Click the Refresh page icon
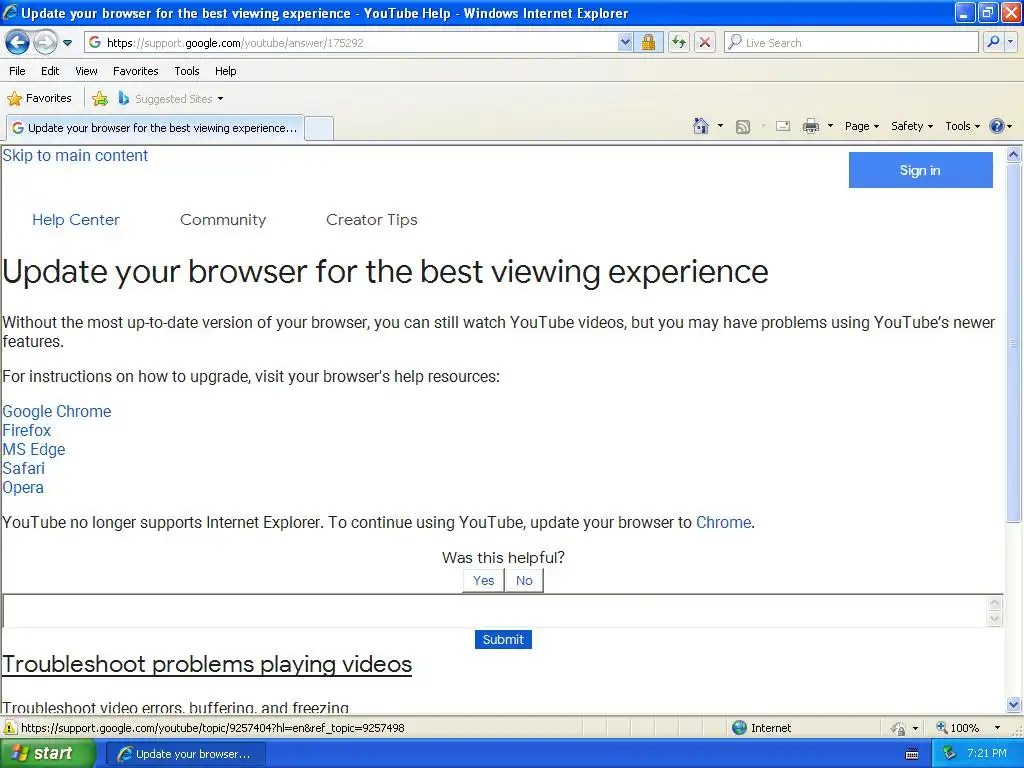 679,43
